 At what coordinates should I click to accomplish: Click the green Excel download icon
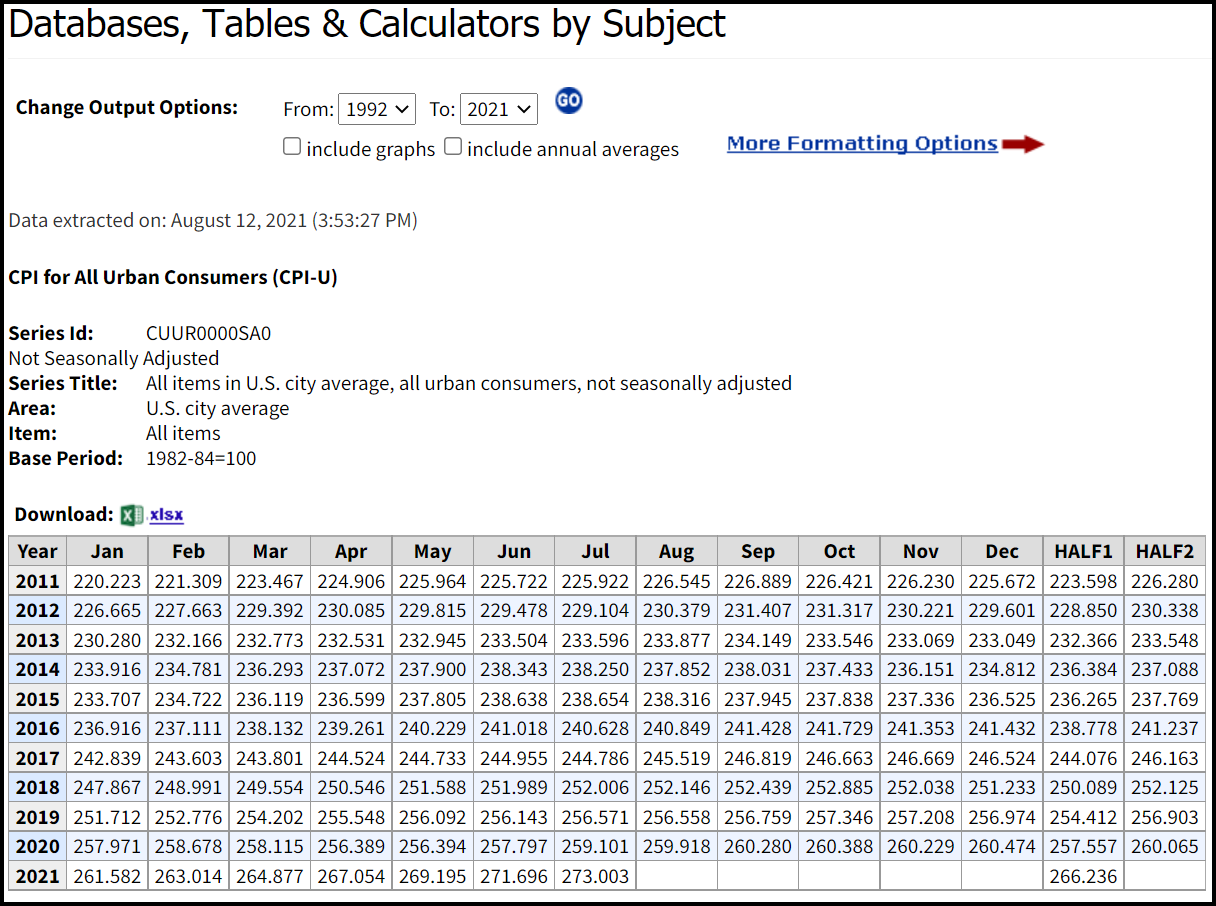(131, 515)
